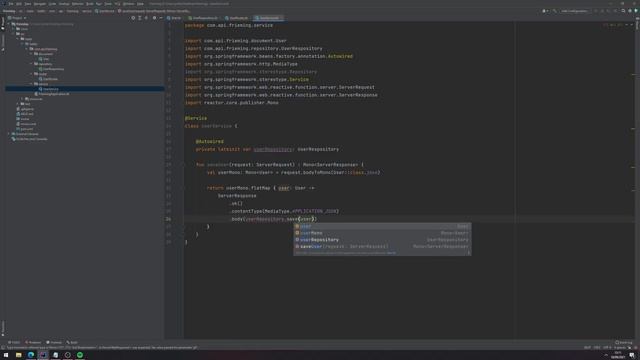Click Expand All in Project panel toolbar
The image size is (640, 360).
(x=140, y=18)
